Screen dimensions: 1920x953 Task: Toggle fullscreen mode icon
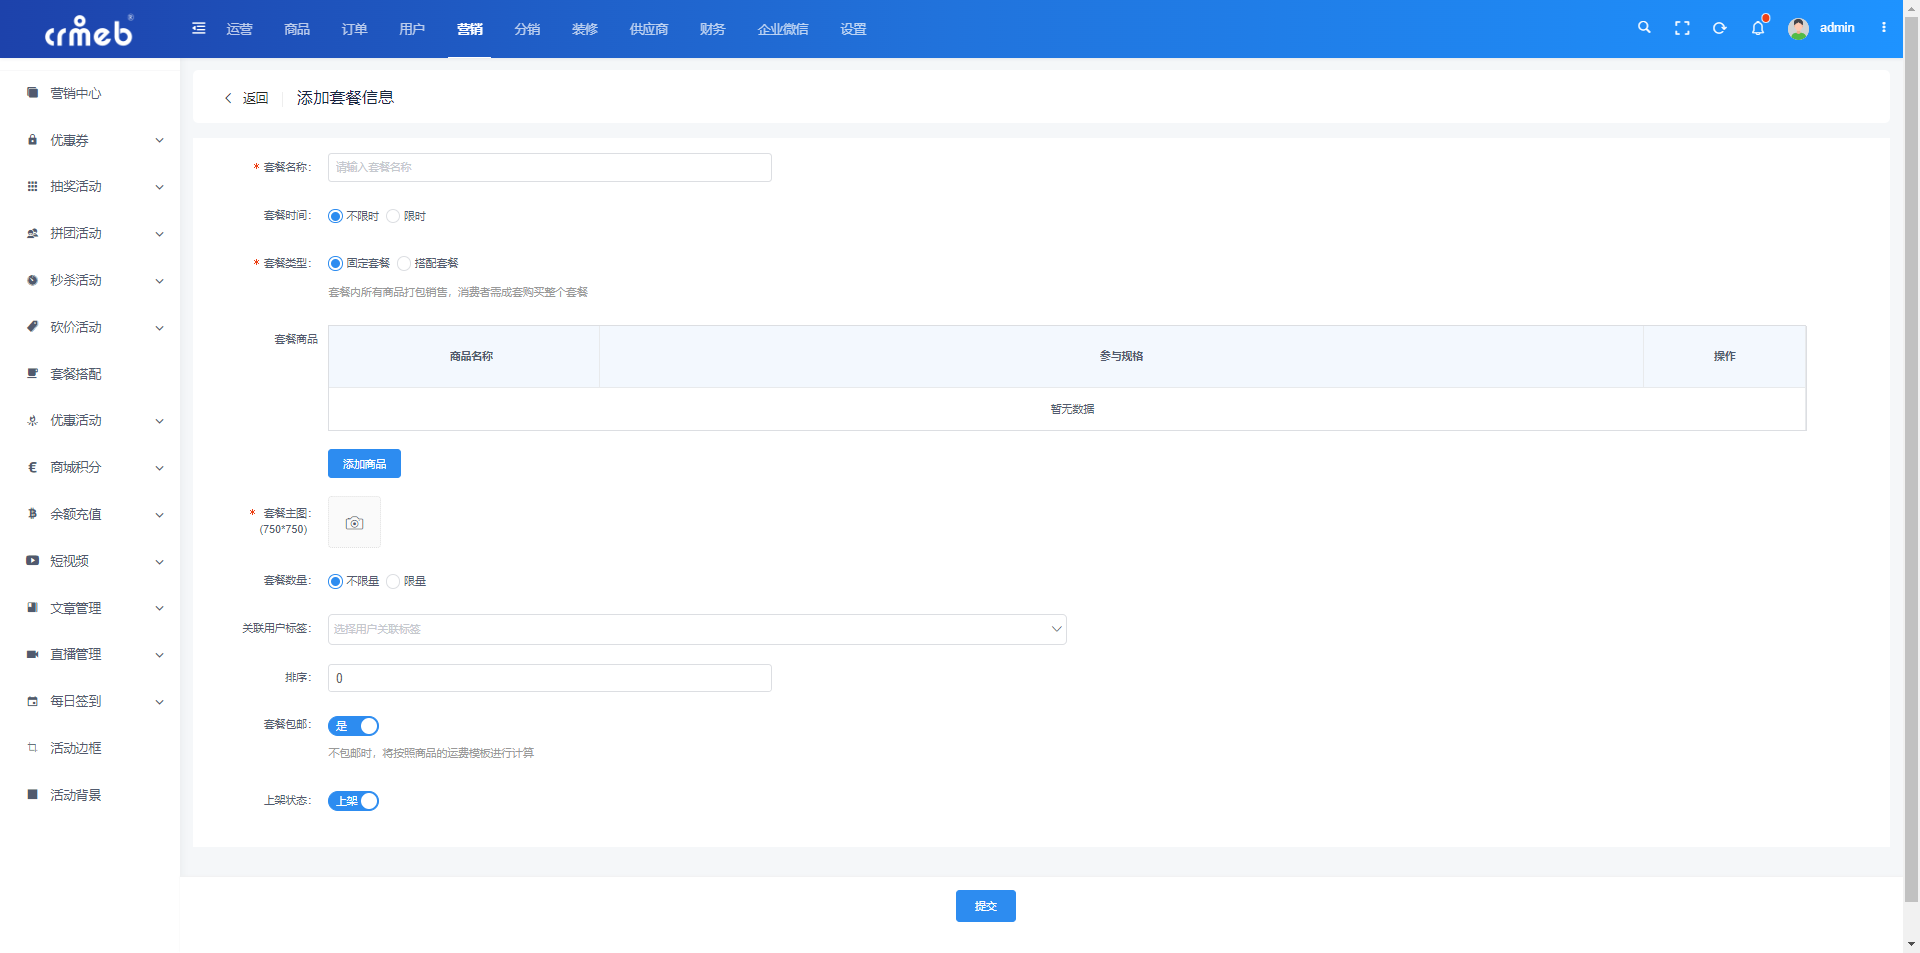(x=1682, y=28)
